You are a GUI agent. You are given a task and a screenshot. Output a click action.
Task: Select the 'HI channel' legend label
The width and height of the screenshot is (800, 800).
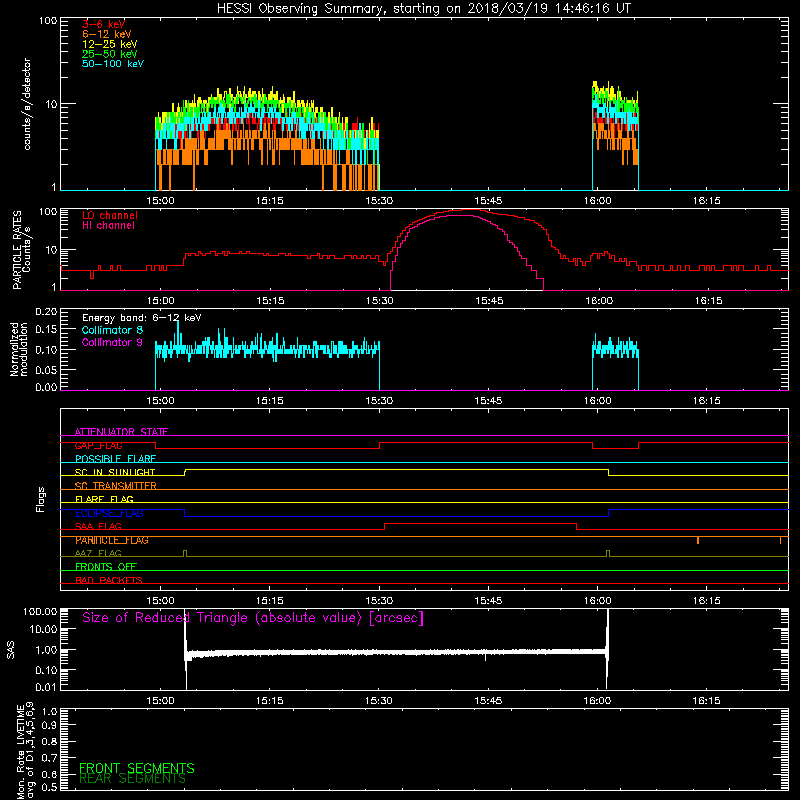point(108,225)
